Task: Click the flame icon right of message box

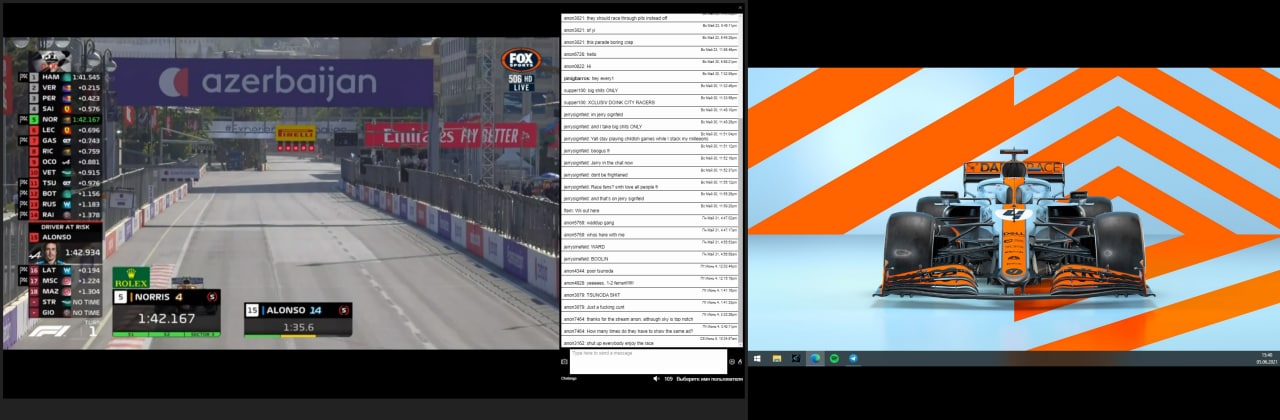Action: tap(741, 362)
